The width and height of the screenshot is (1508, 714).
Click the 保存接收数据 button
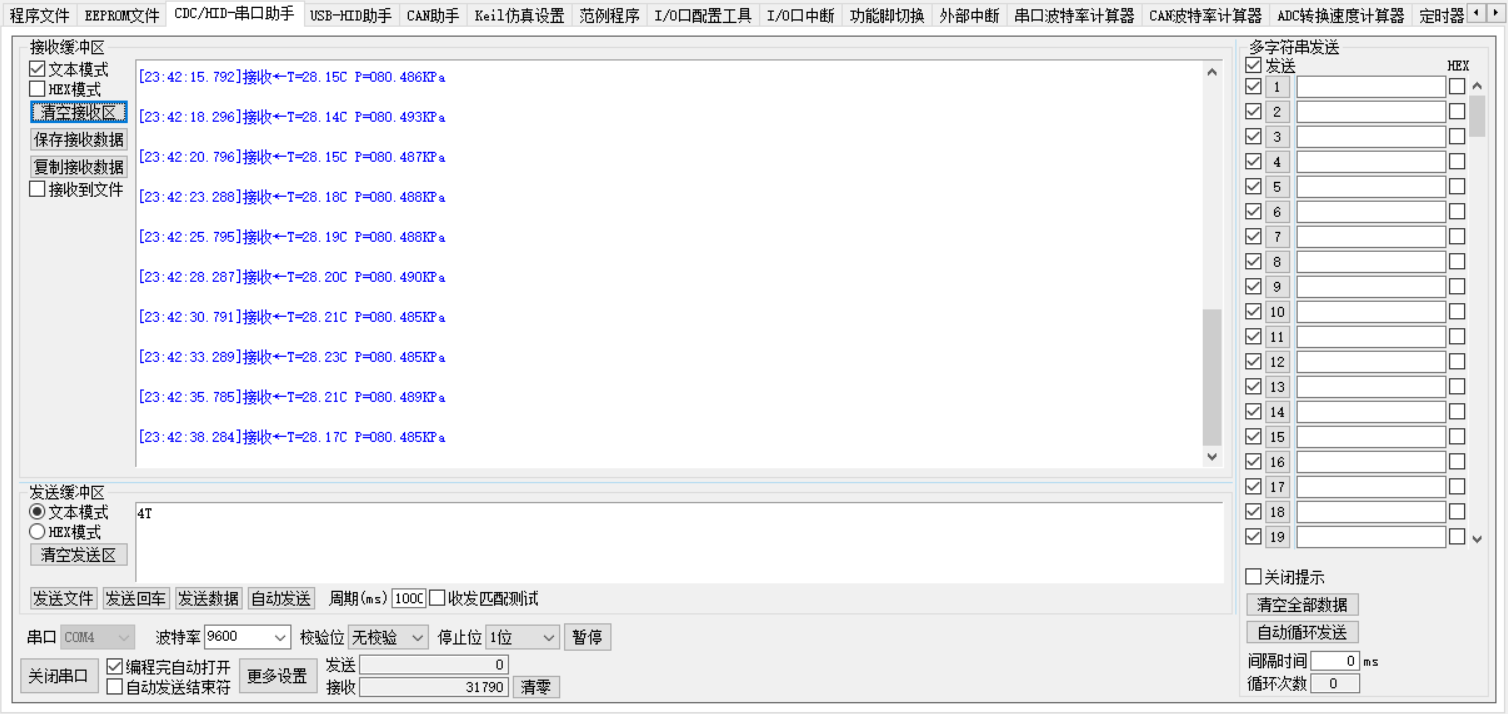tap(79, 139)
